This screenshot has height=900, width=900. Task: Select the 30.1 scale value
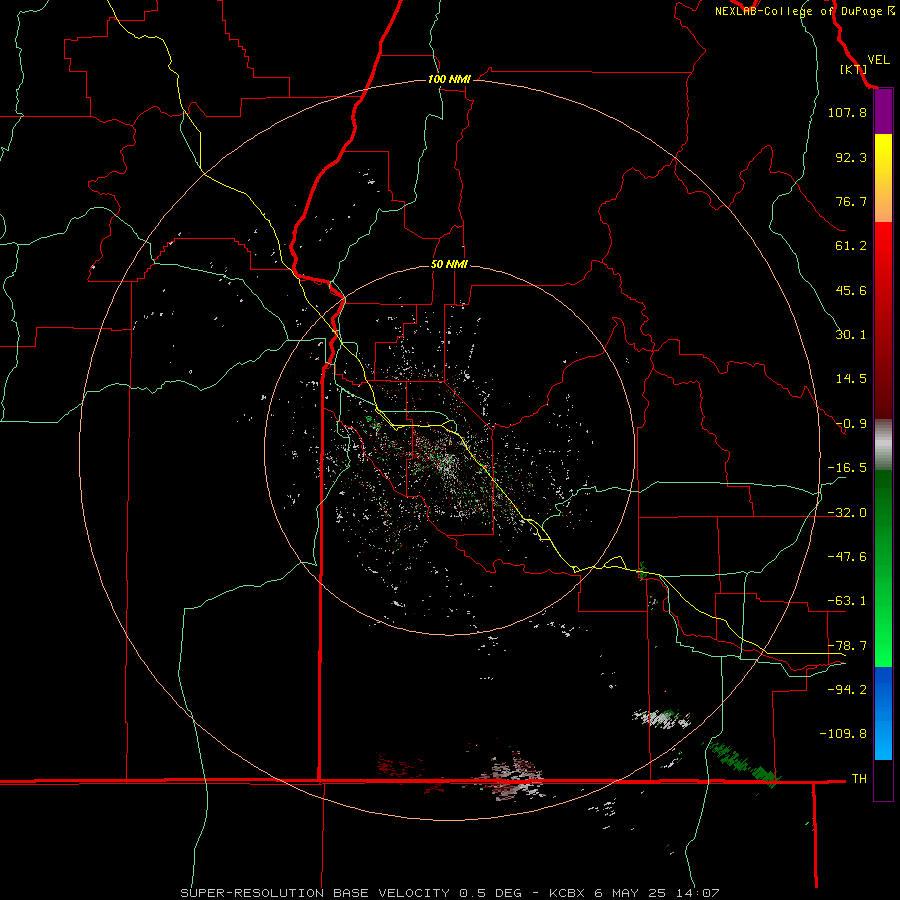click(851, 335)
